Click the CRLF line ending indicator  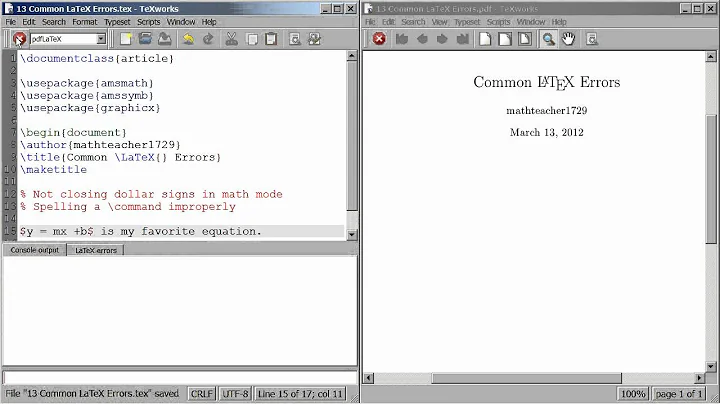coord(201,395)
